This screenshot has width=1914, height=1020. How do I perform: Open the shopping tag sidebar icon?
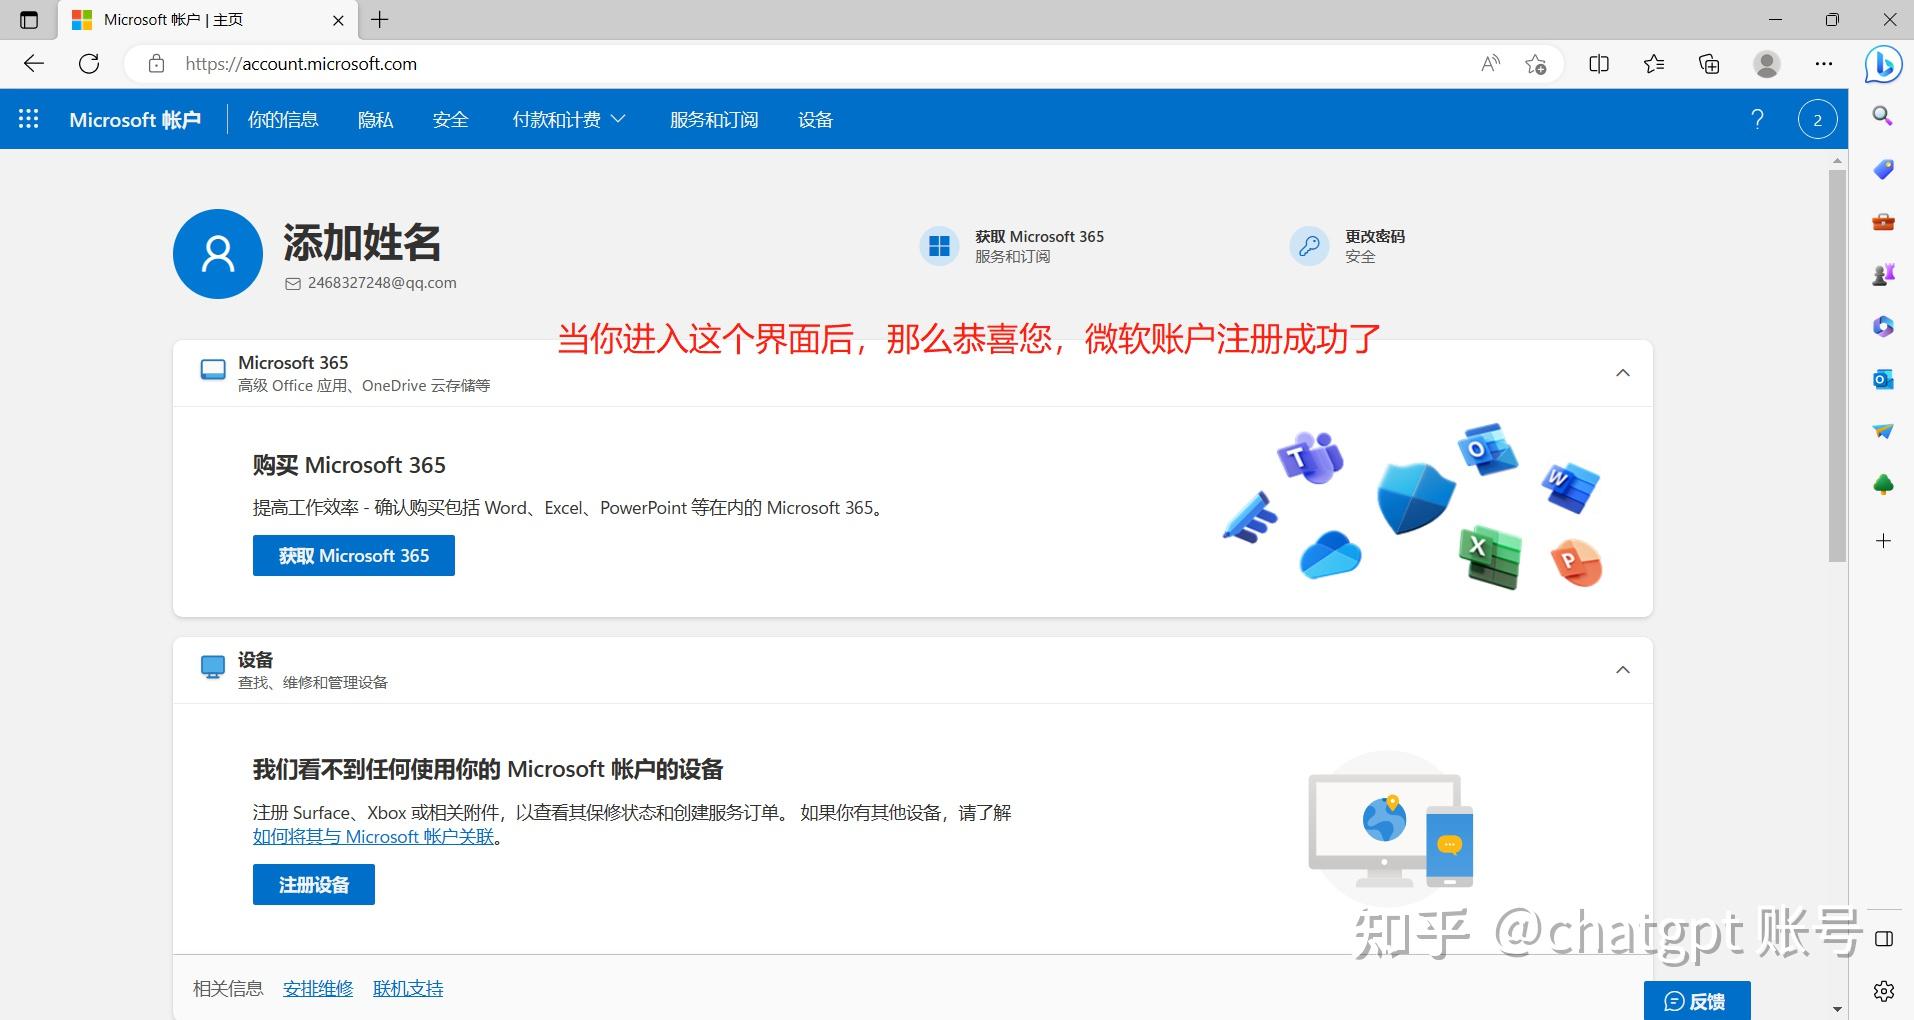(x=1883, y=169)
